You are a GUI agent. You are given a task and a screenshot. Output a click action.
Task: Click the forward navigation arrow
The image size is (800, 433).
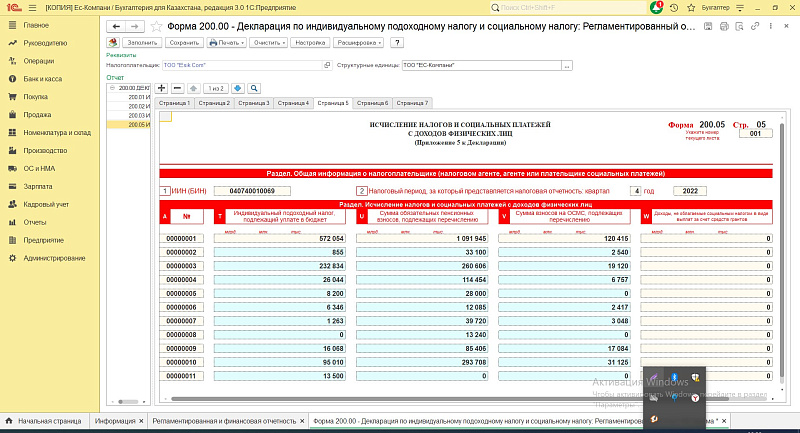coord(133,25)
